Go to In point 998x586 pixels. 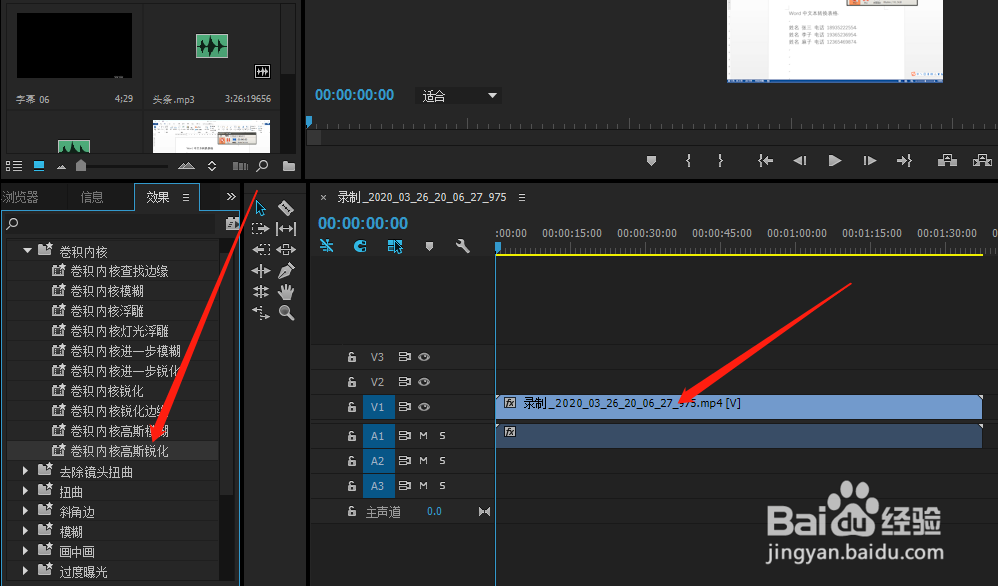click(x=765, y=161)
